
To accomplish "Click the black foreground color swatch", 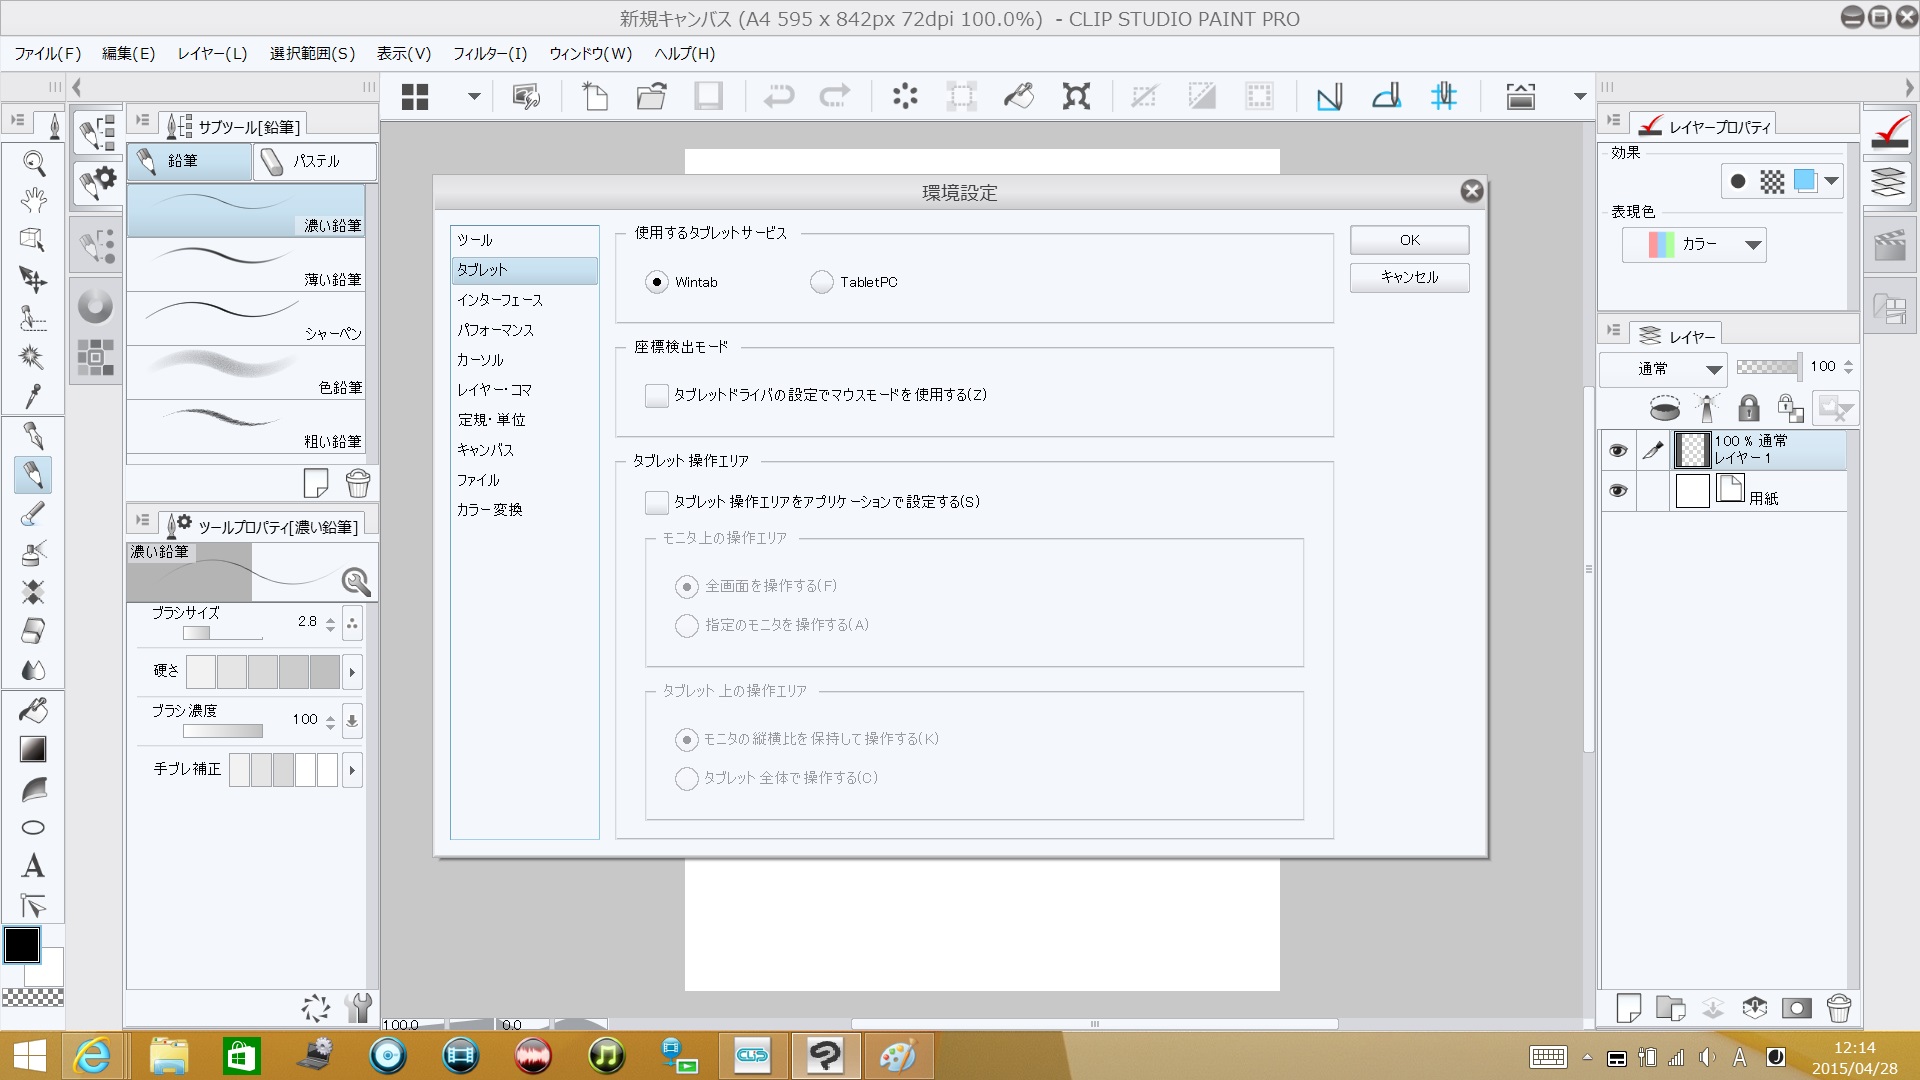I will [x=22, y=944].
